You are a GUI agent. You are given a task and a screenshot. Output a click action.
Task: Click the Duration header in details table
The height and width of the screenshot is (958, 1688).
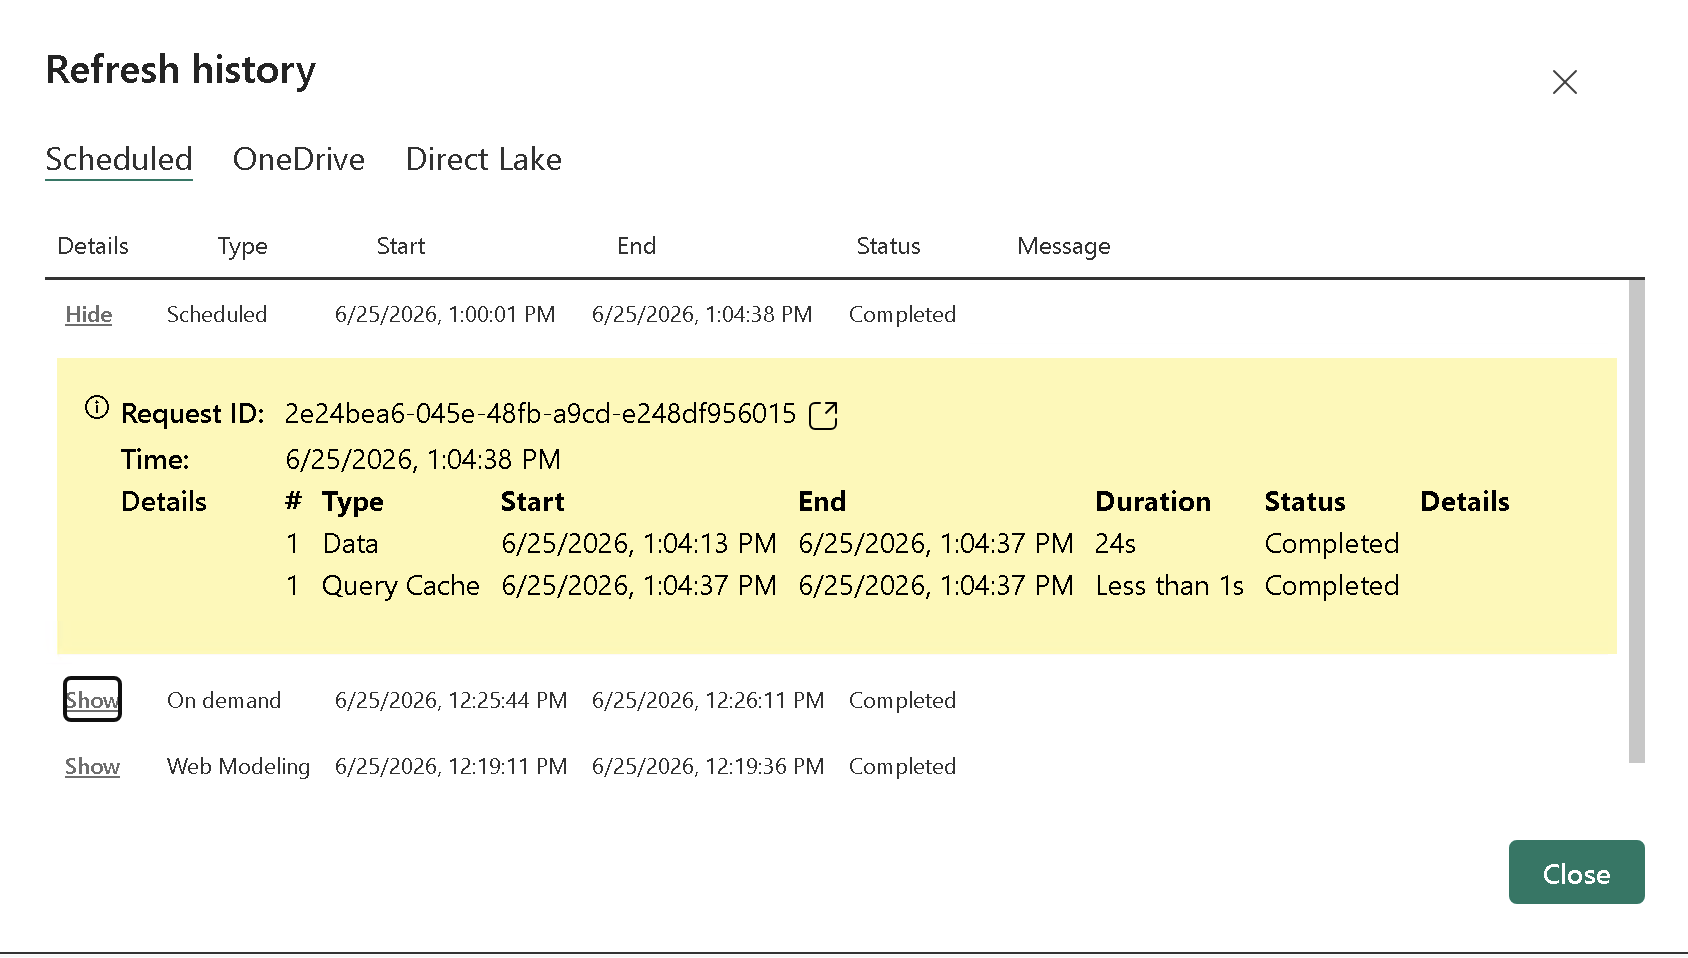tap(1153, 502)
